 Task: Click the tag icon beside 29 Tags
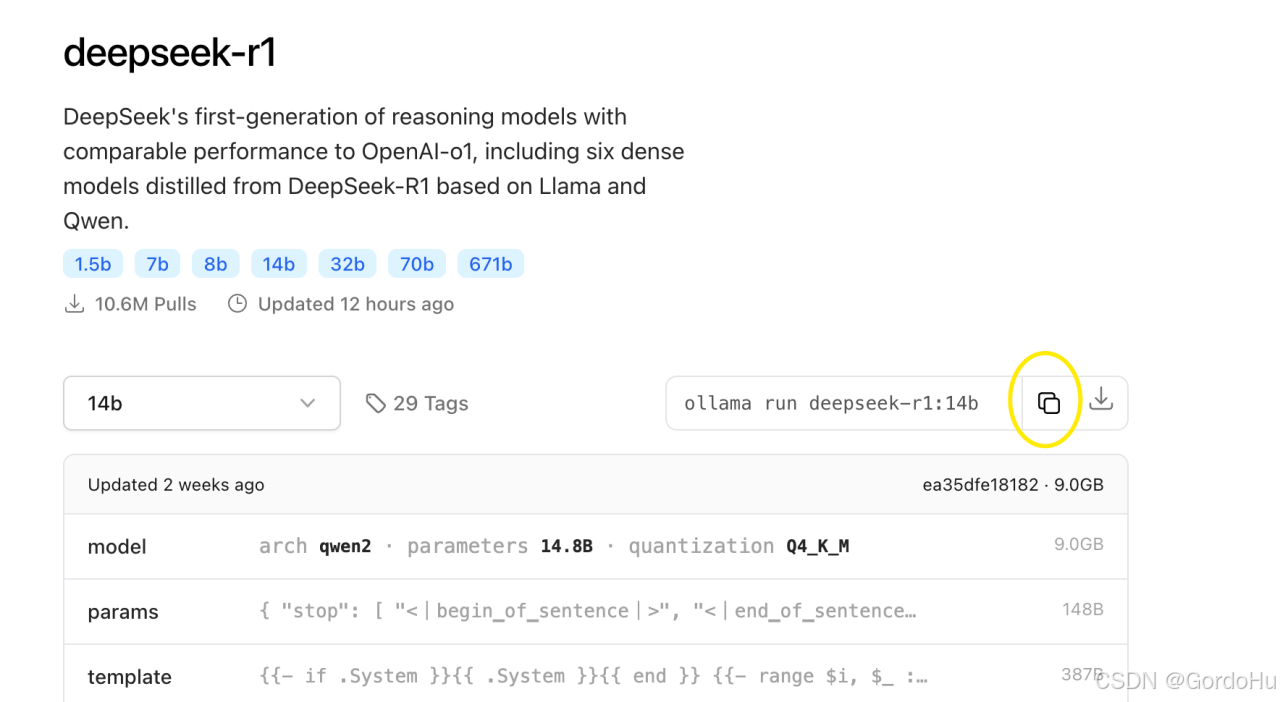[376, 403]
